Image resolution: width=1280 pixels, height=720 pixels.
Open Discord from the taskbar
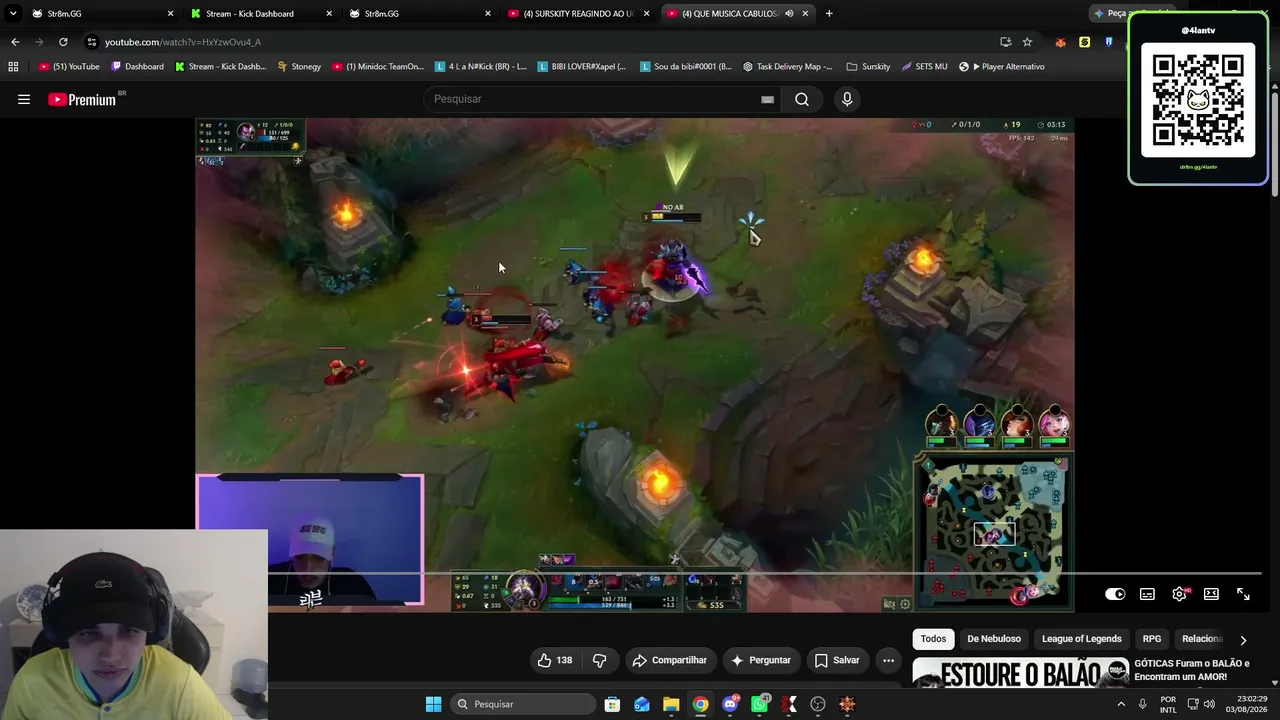coord(731,704)
